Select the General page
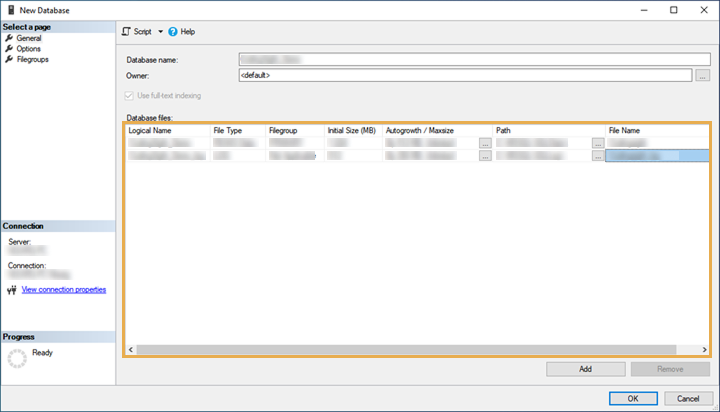This screenshot has width=720, height=412. [x=28, y=38]
